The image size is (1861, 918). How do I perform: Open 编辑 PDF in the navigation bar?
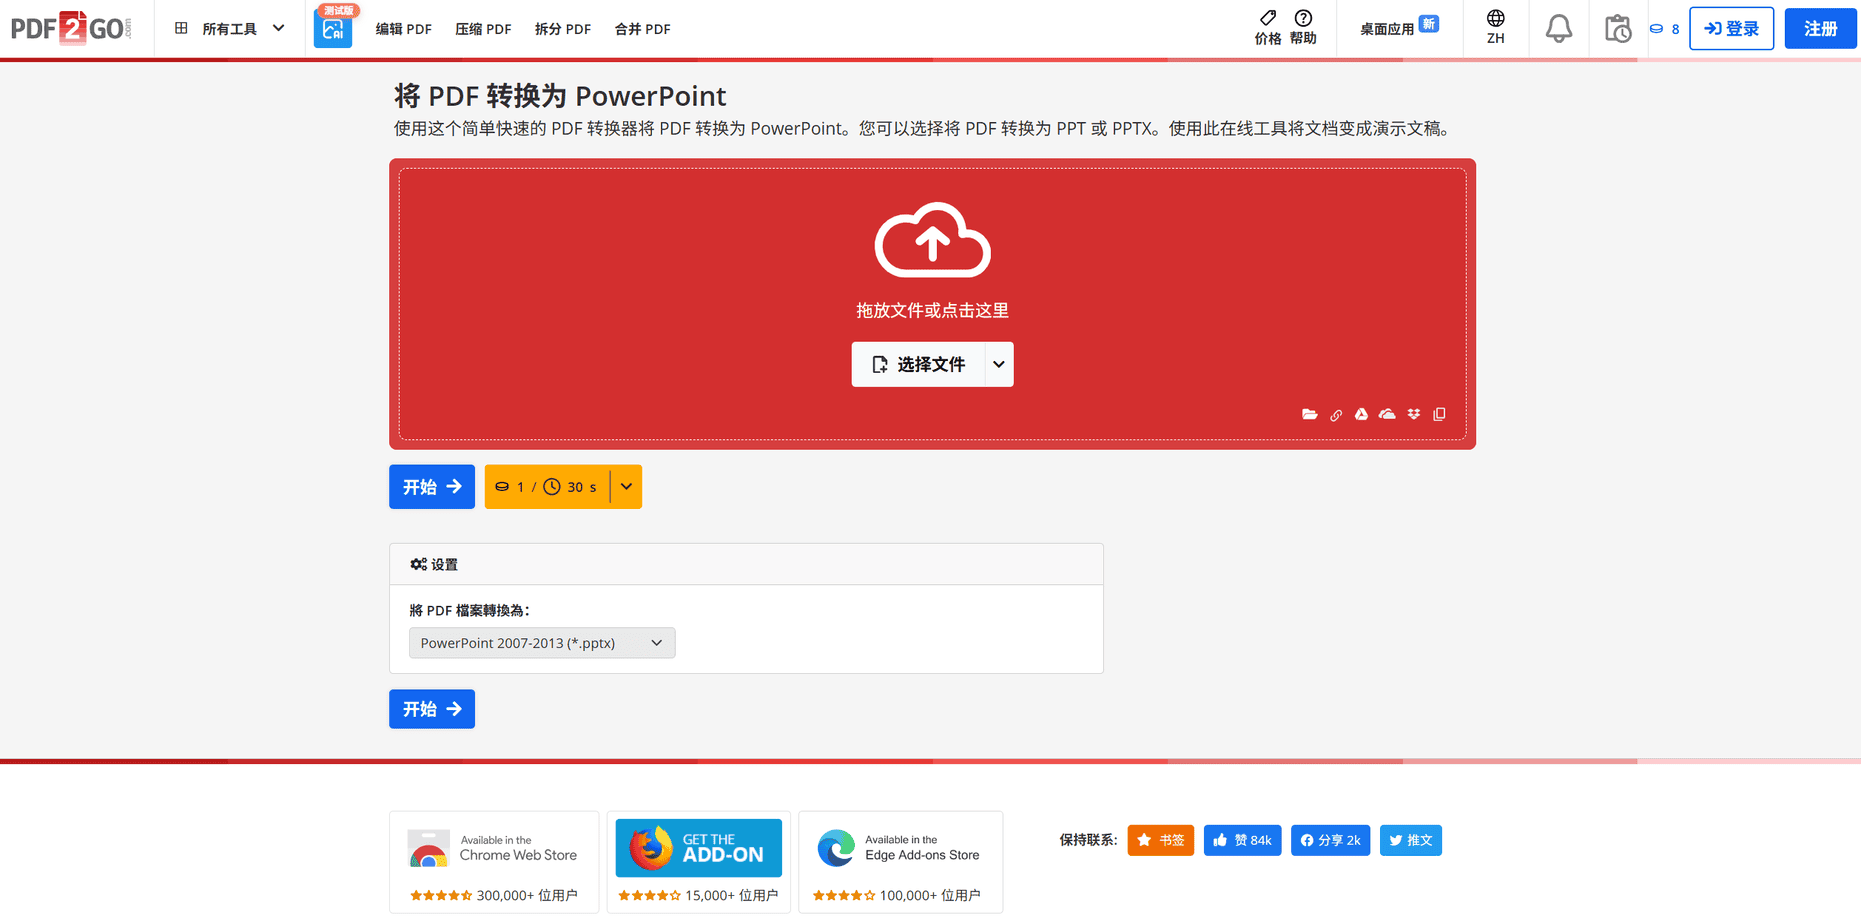tap(404, 29)
